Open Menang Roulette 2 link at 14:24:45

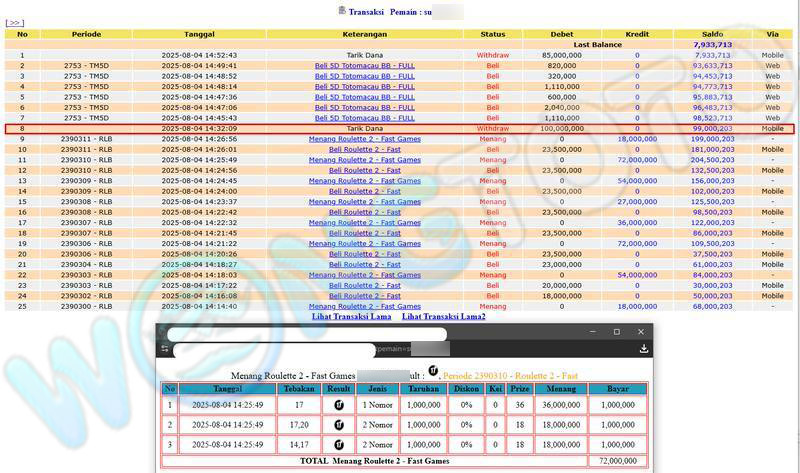click(365, 181)
